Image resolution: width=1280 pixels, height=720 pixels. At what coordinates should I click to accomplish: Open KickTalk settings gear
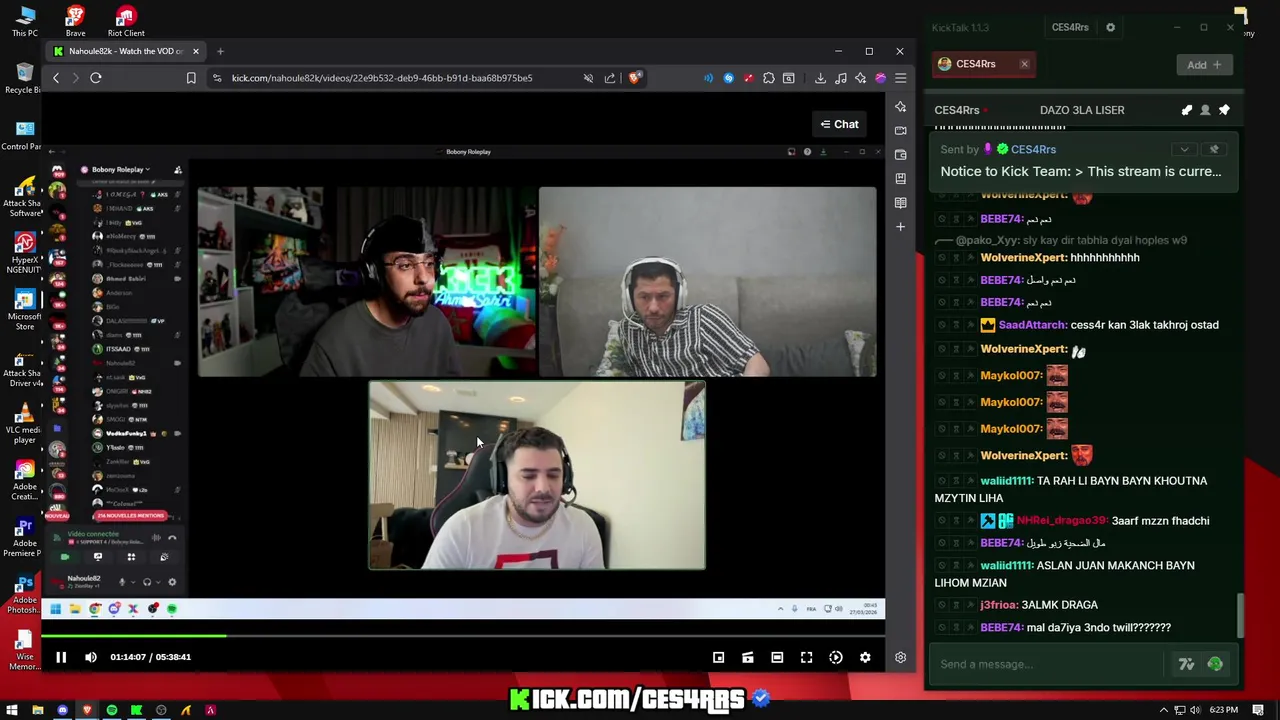(1110, 28)
